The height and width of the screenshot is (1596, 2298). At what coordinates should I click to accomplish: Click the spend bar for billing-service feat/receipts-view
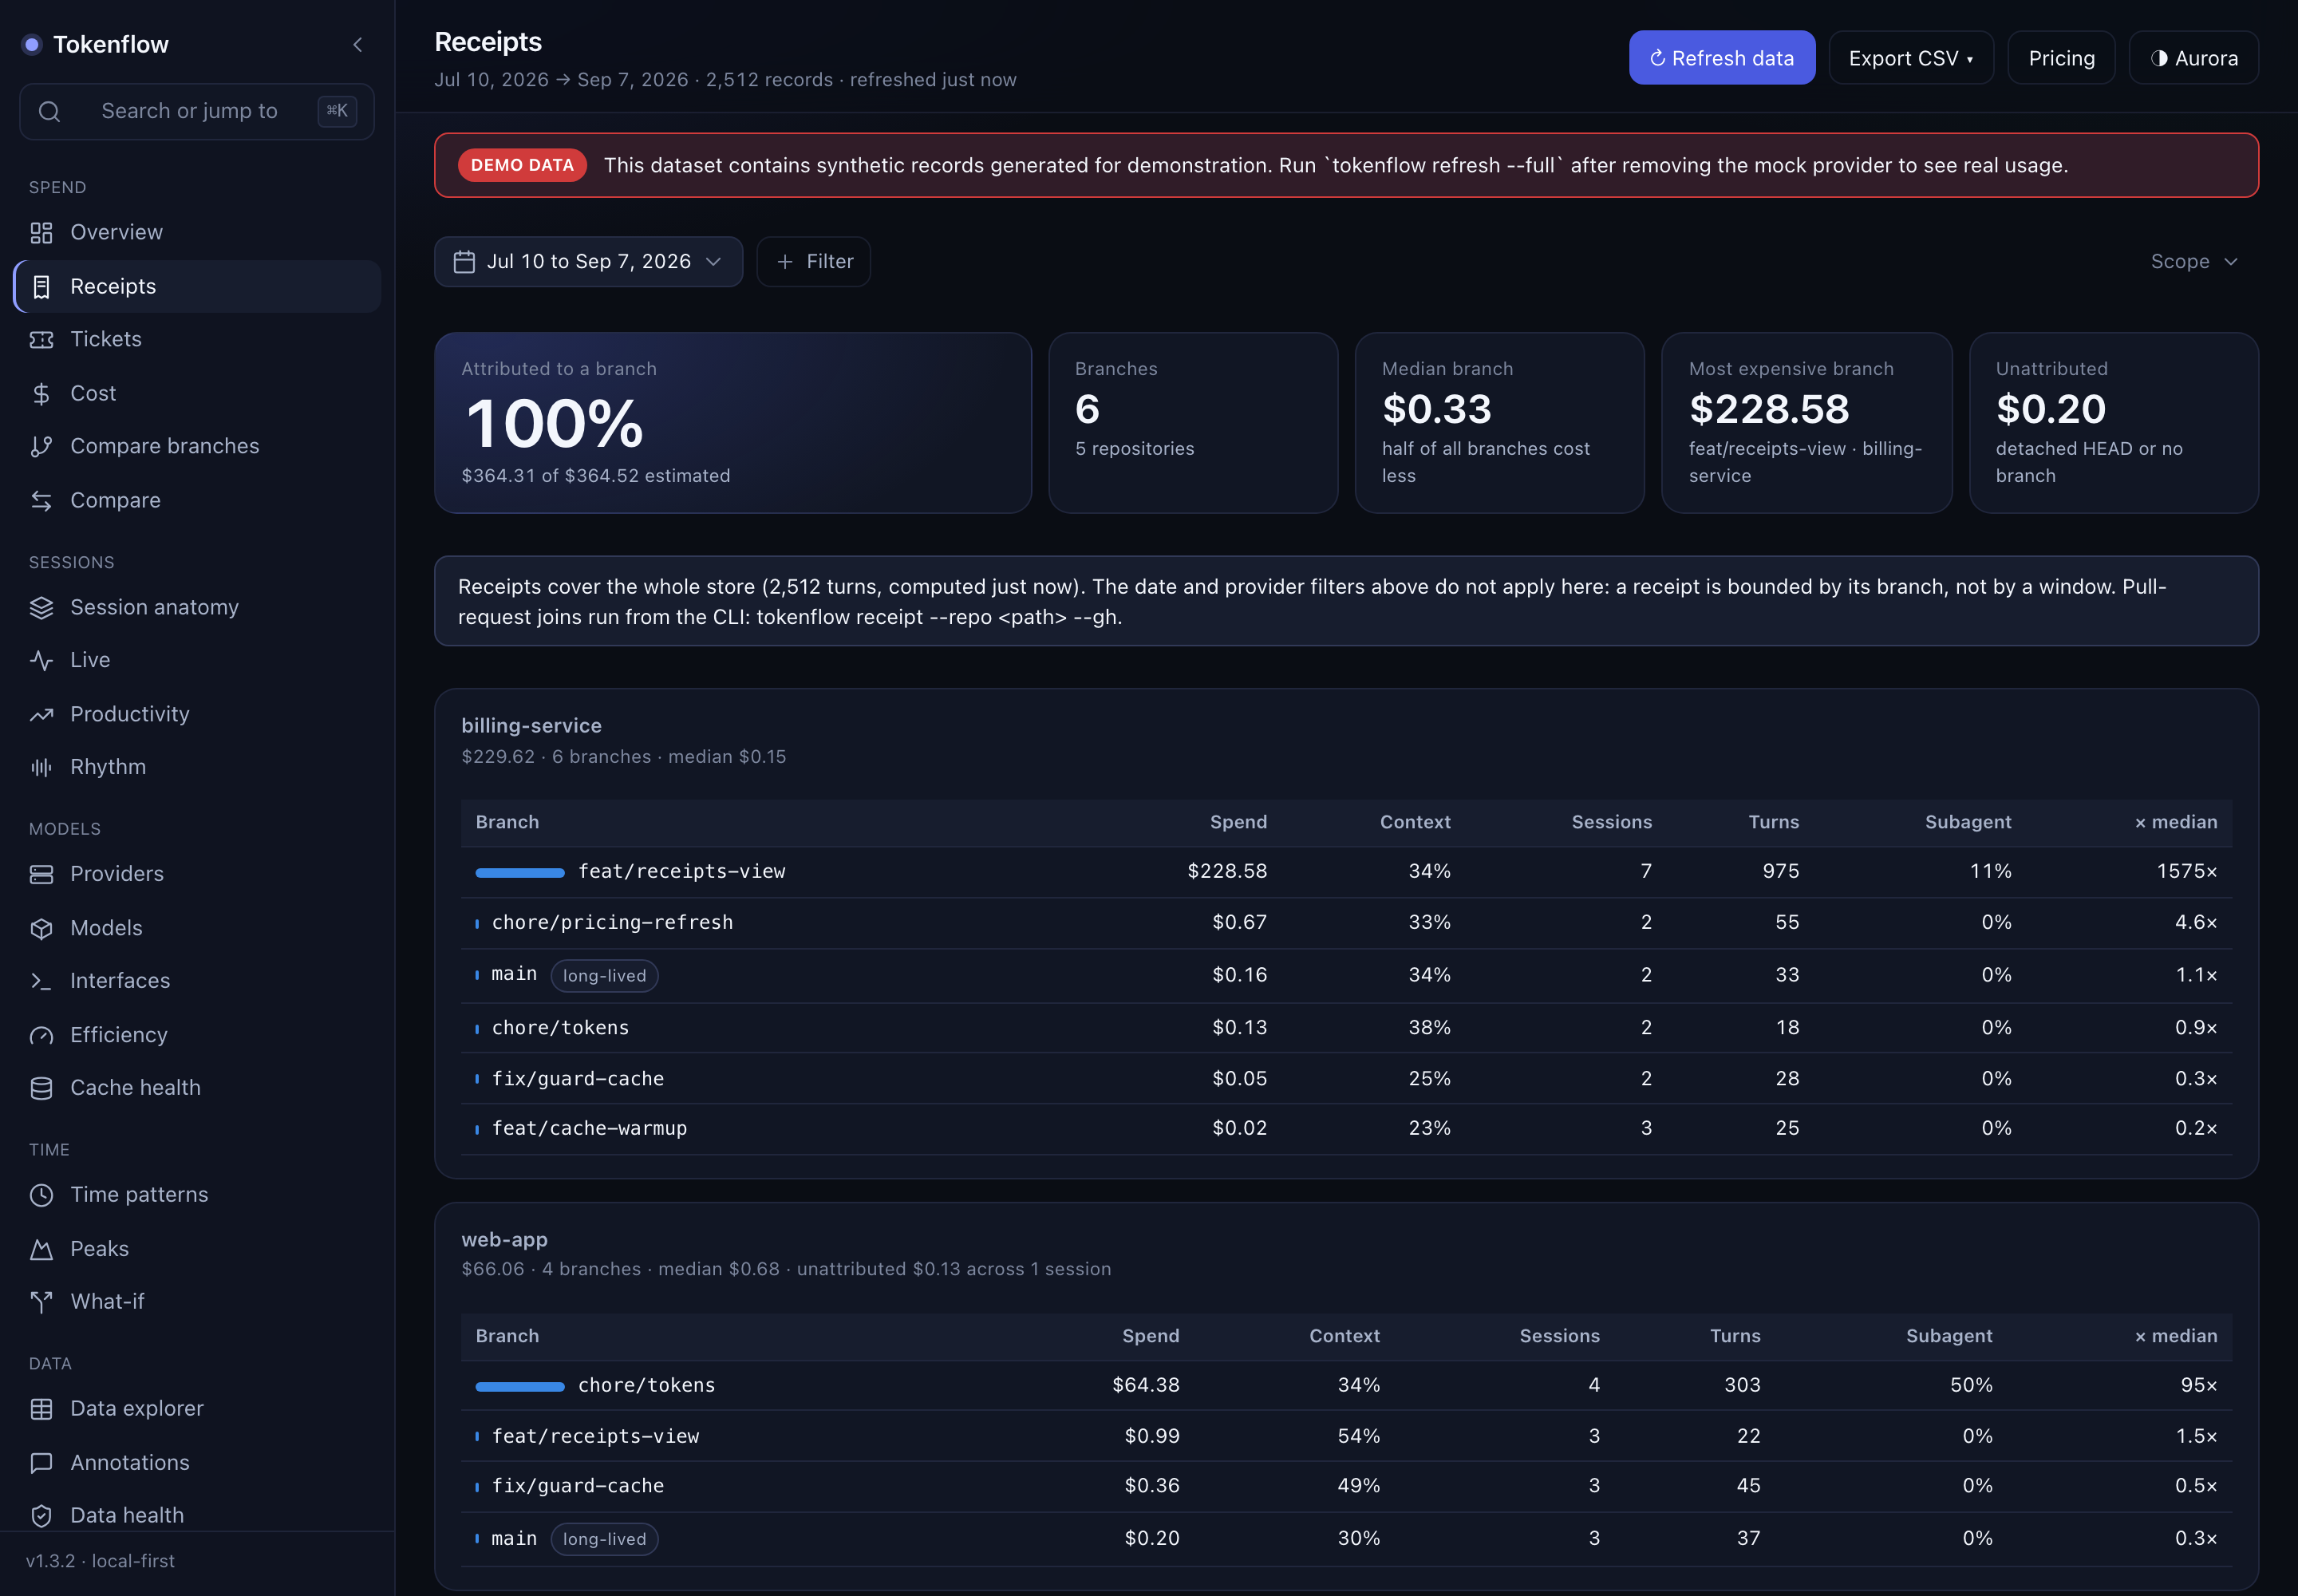coord(520,873)
